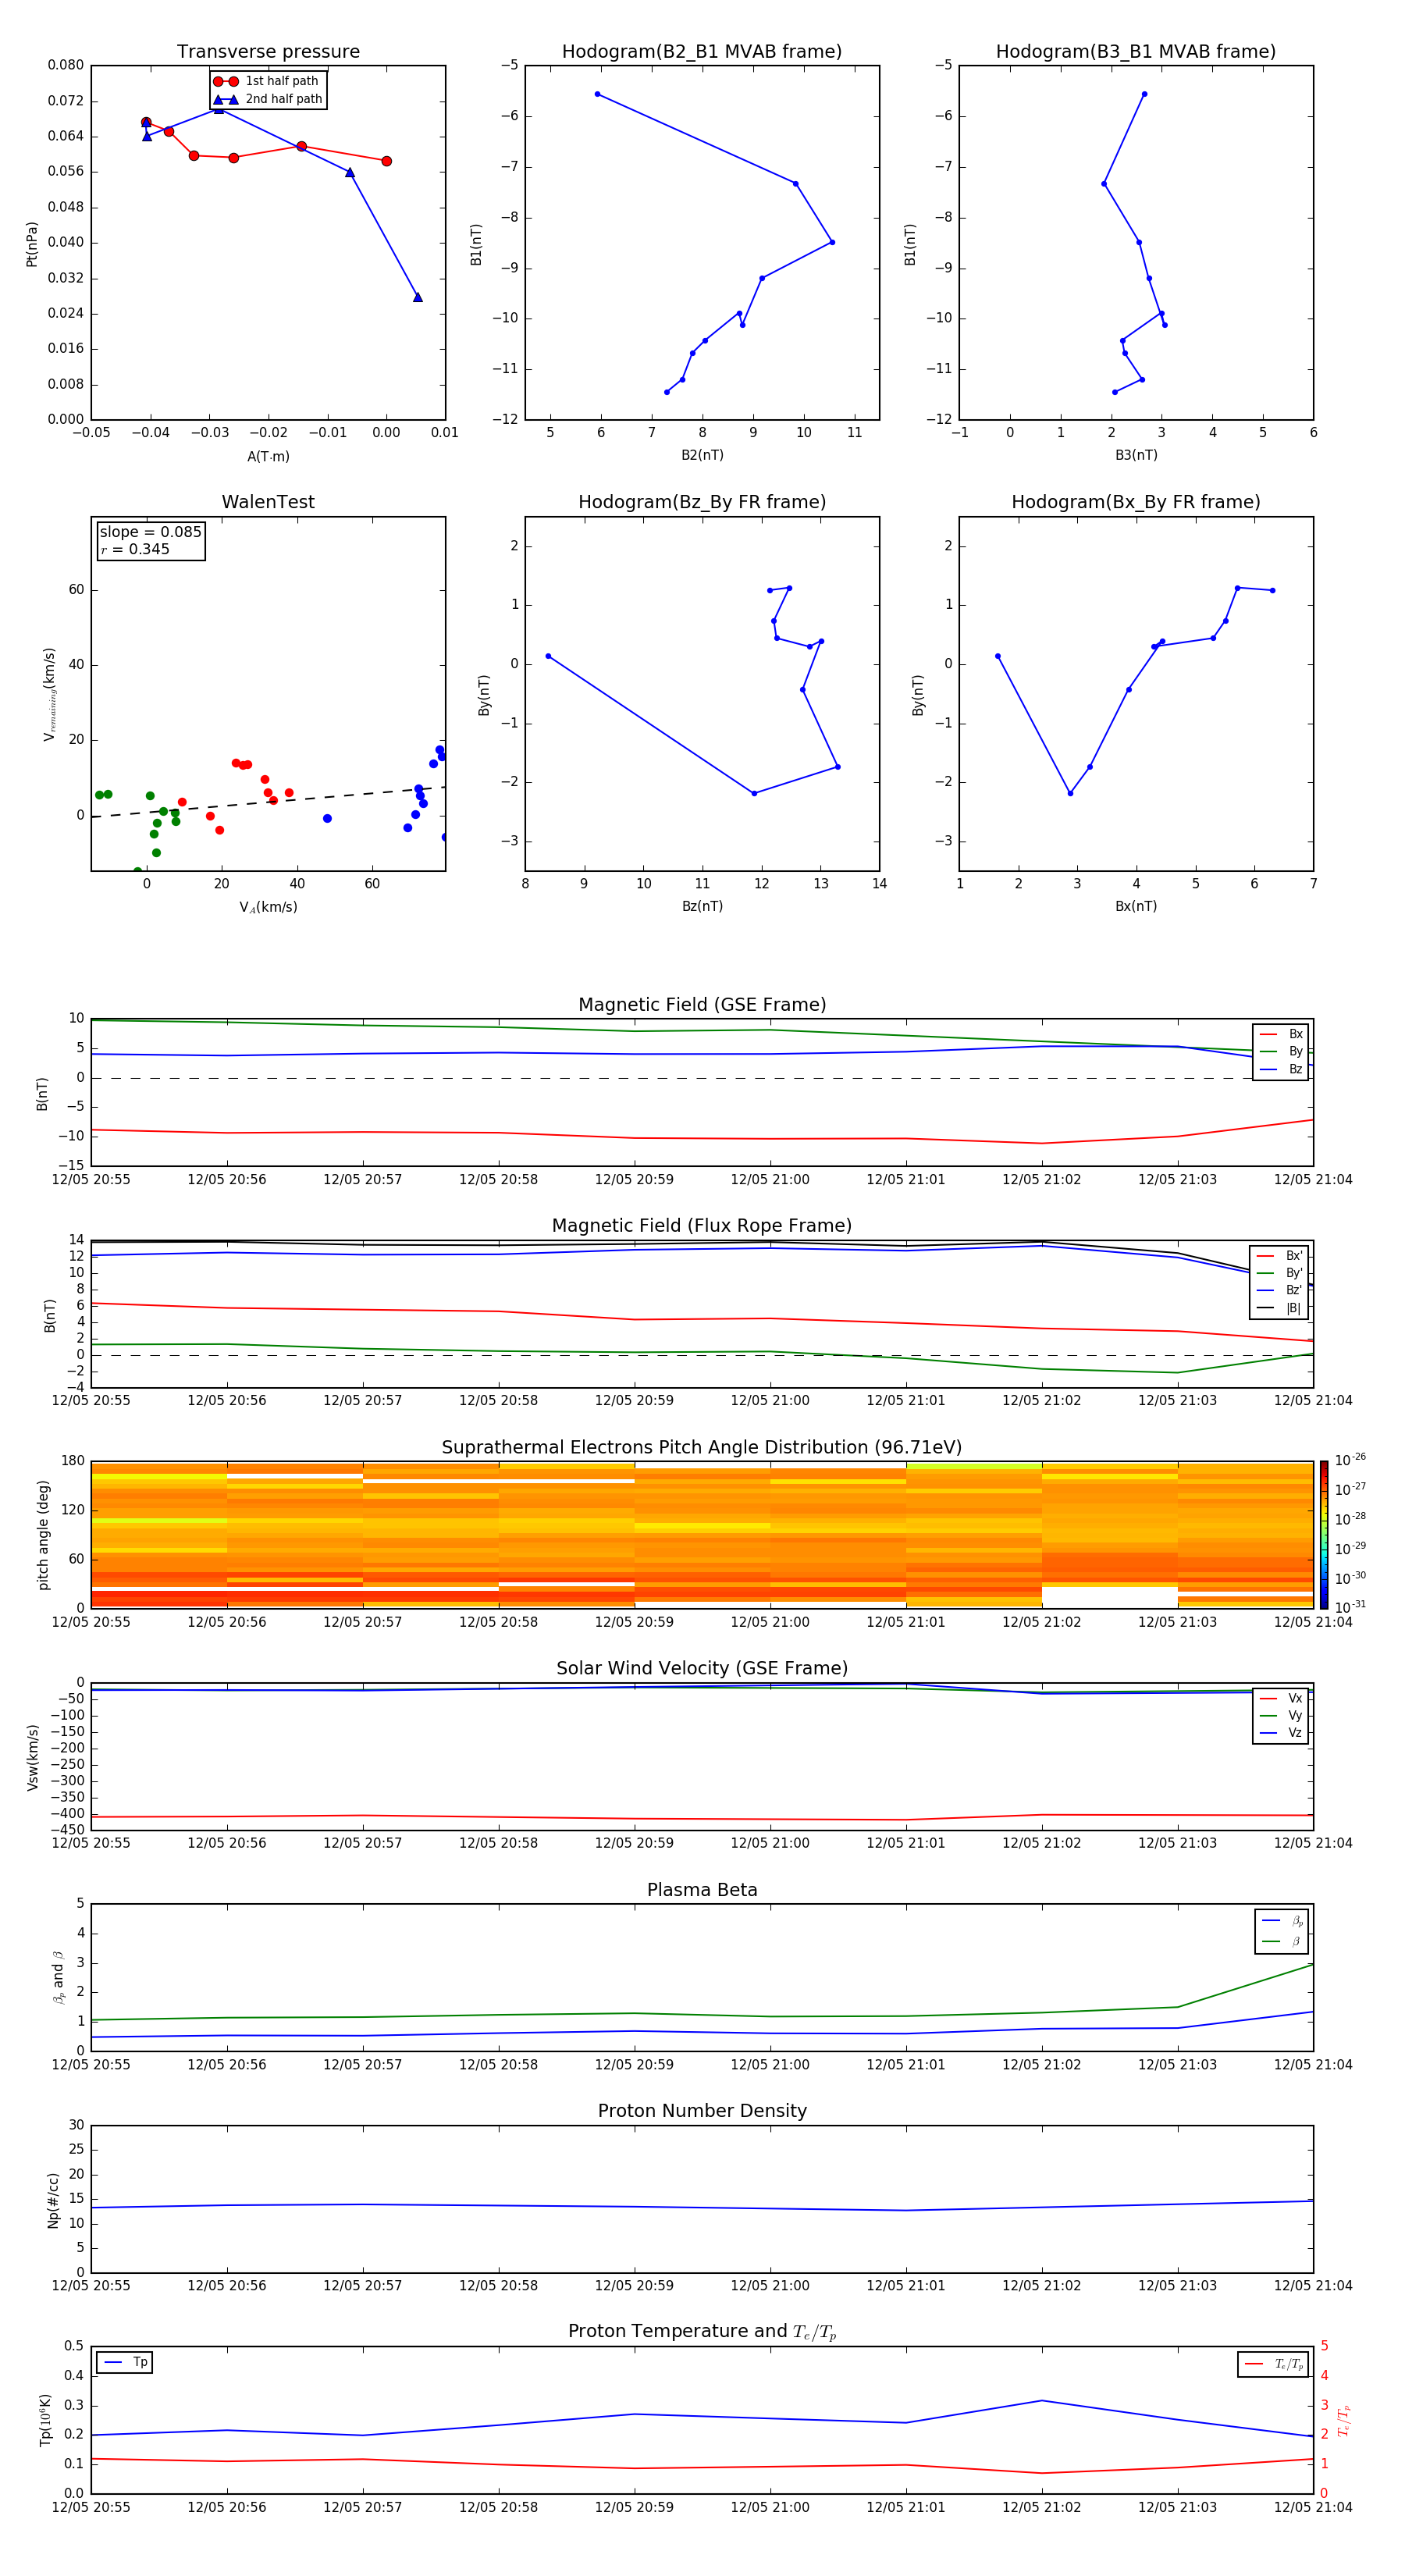Click the "WalenTest" plot title
The width and height of the screenshot is (1405, 2576).
tap(268, 502)
